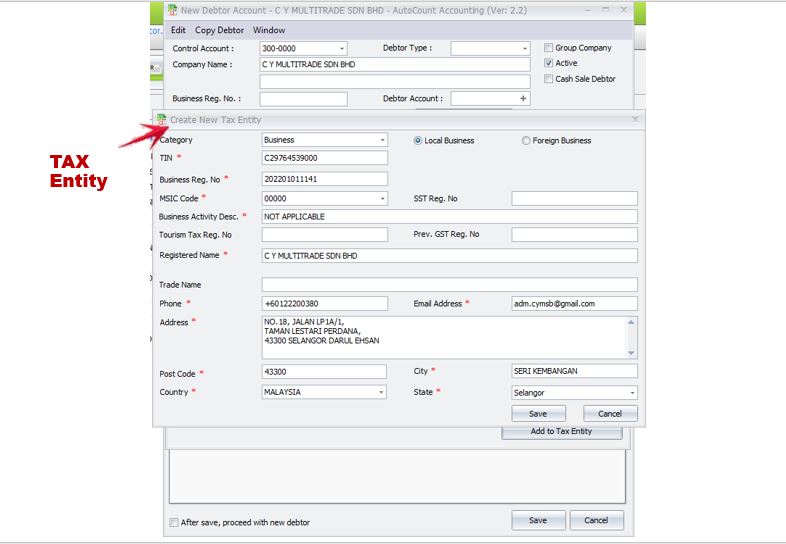
Task: Open the Copy Debtor menu
Action: click(219, 30)
